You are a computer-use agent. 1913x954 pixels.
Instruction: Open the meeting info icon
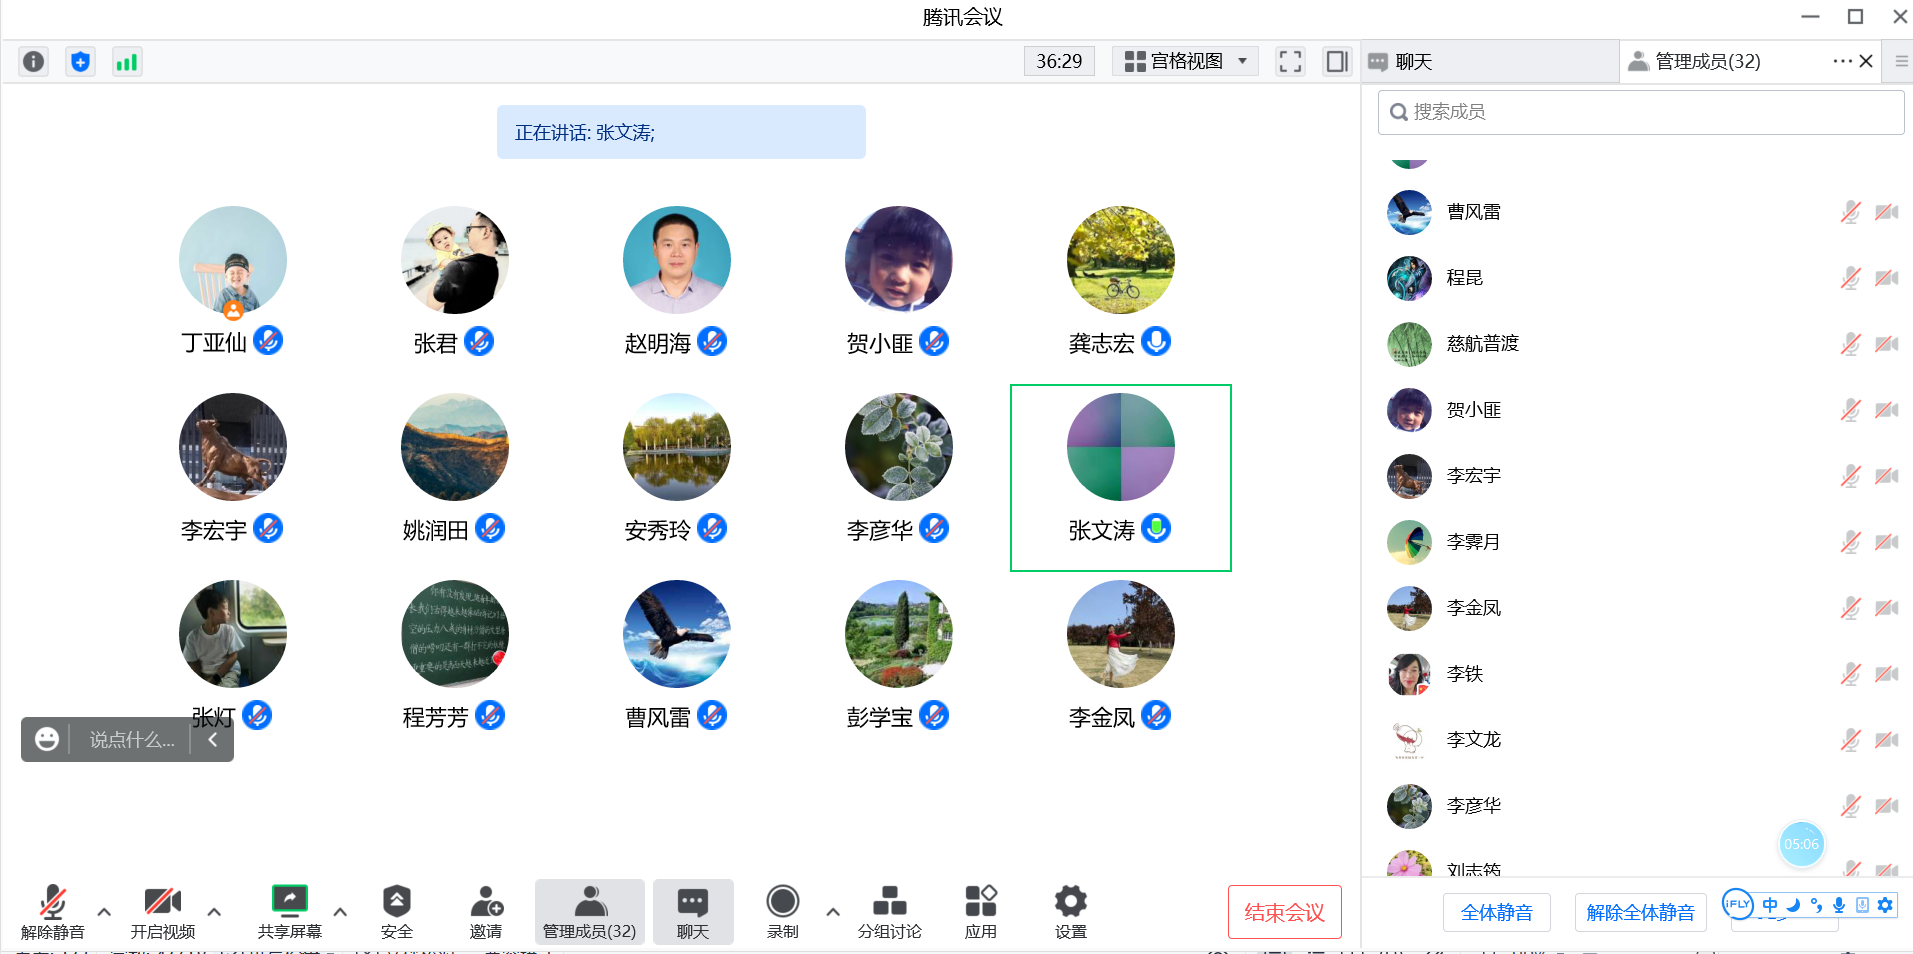[x=33, y=62]
